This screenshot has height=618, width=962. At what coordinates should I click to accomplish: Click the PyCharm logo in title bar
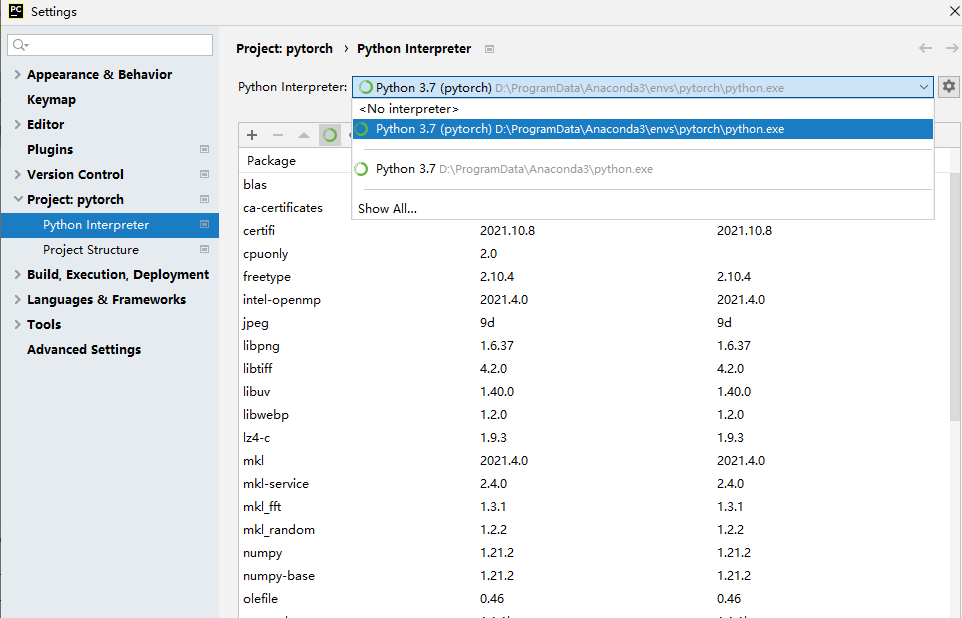coord(16,11)
